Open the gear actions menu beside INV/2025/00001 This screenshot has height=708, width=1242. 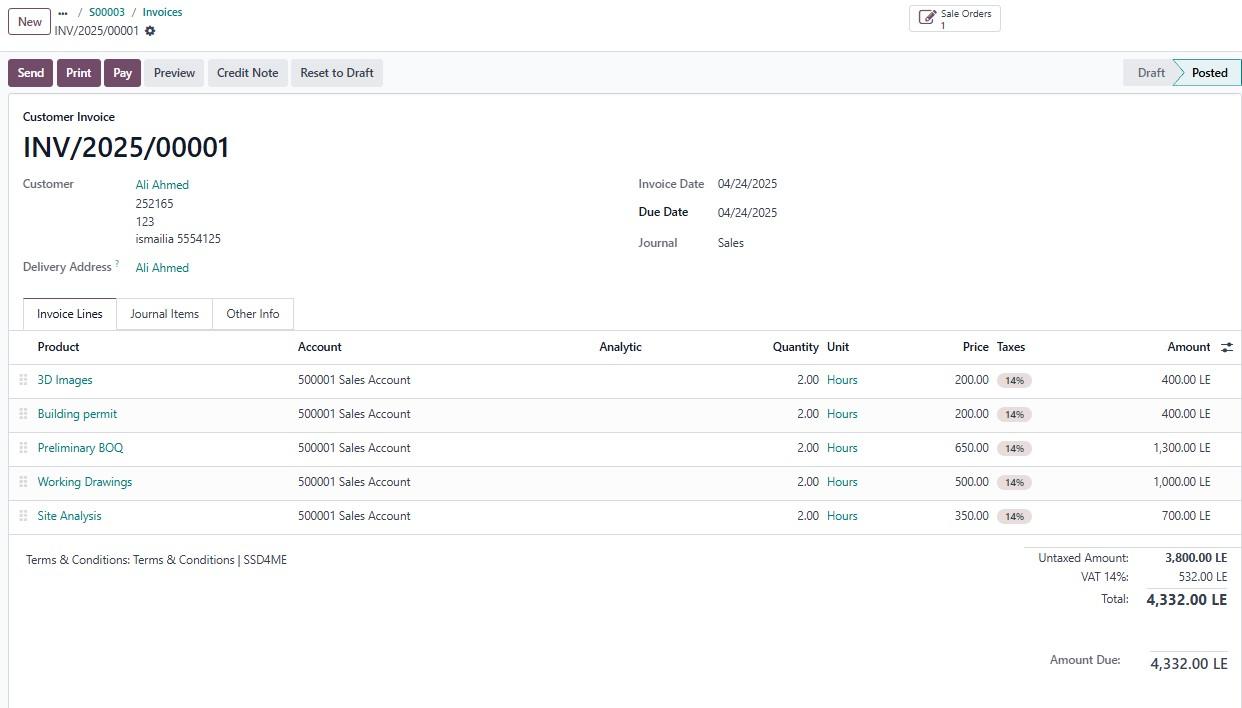pos(150,31)
